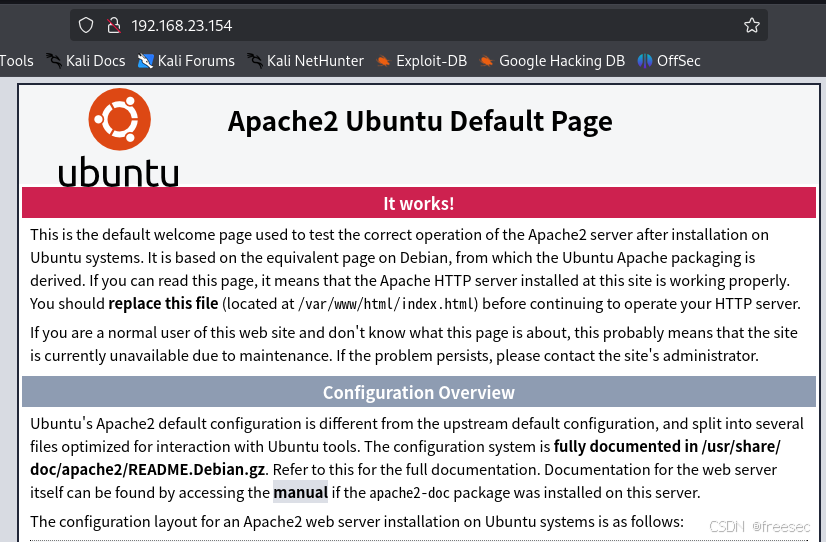Bookmark this page with the star icon
Image resolution: width=826 pixels, height=542 pixels.
pyautogui.click(x=752, y=25)
